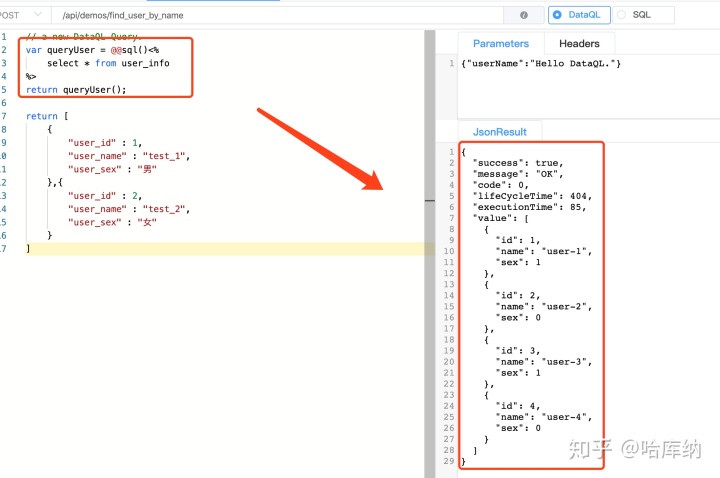This screenshot has width=720, height=478.
Task: Click the '"name": "user-3"' result line
Action: (544, 362)
